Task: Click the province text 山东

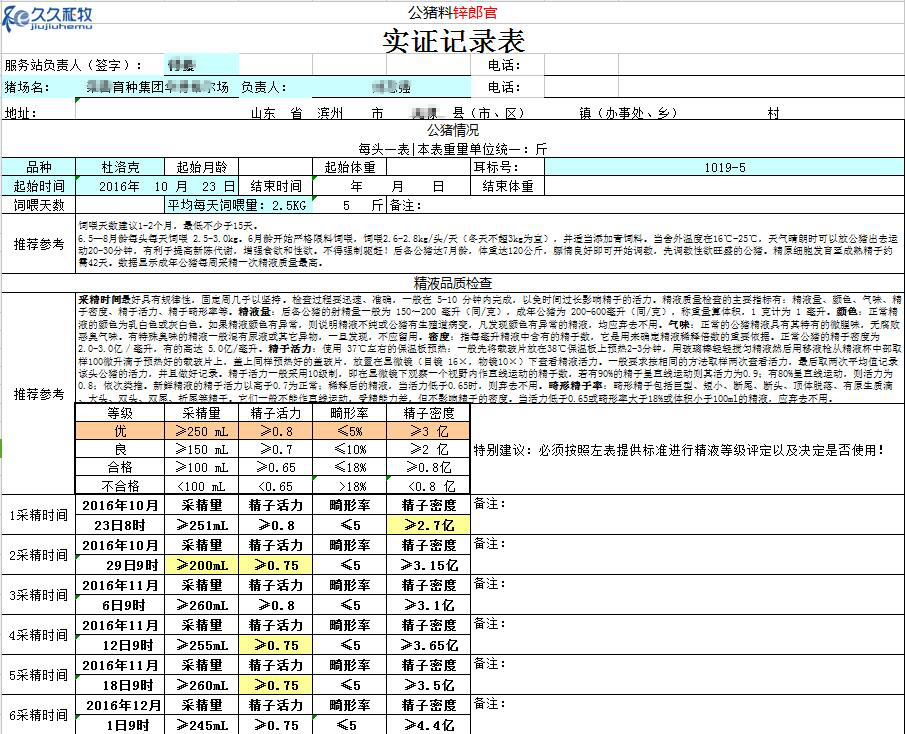Action: [263, 113]
